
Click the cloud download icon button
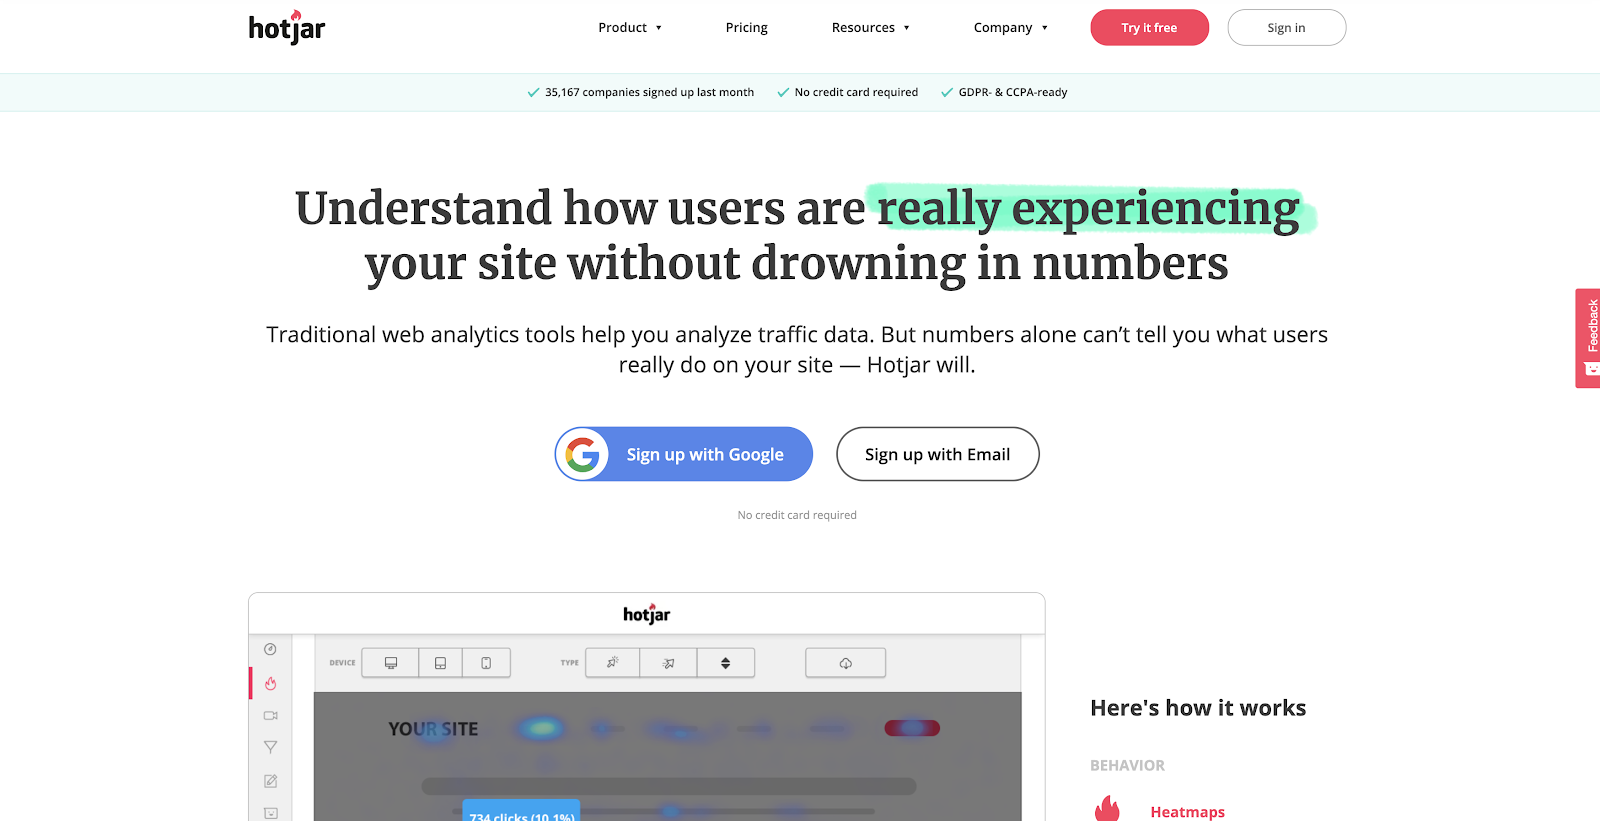point(846,663)
